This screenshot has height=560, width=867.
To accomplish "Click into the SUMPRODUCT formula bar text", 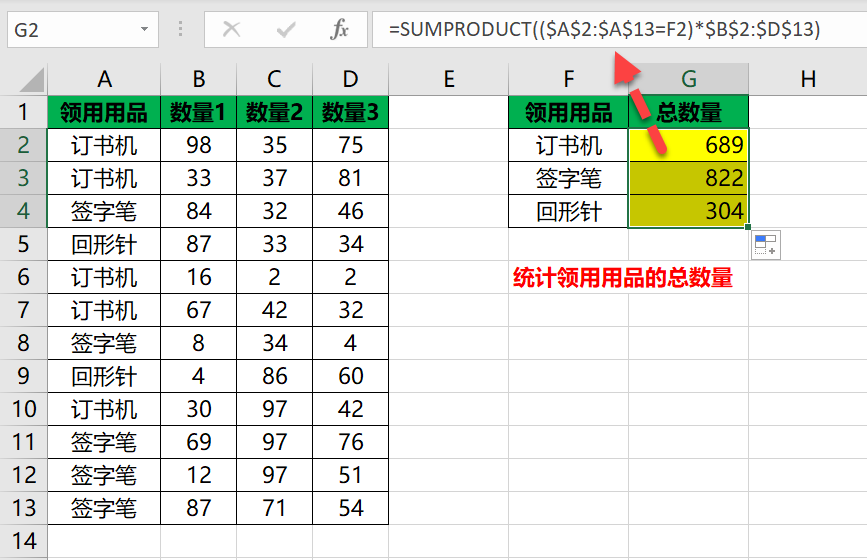I will pos(604,29).
